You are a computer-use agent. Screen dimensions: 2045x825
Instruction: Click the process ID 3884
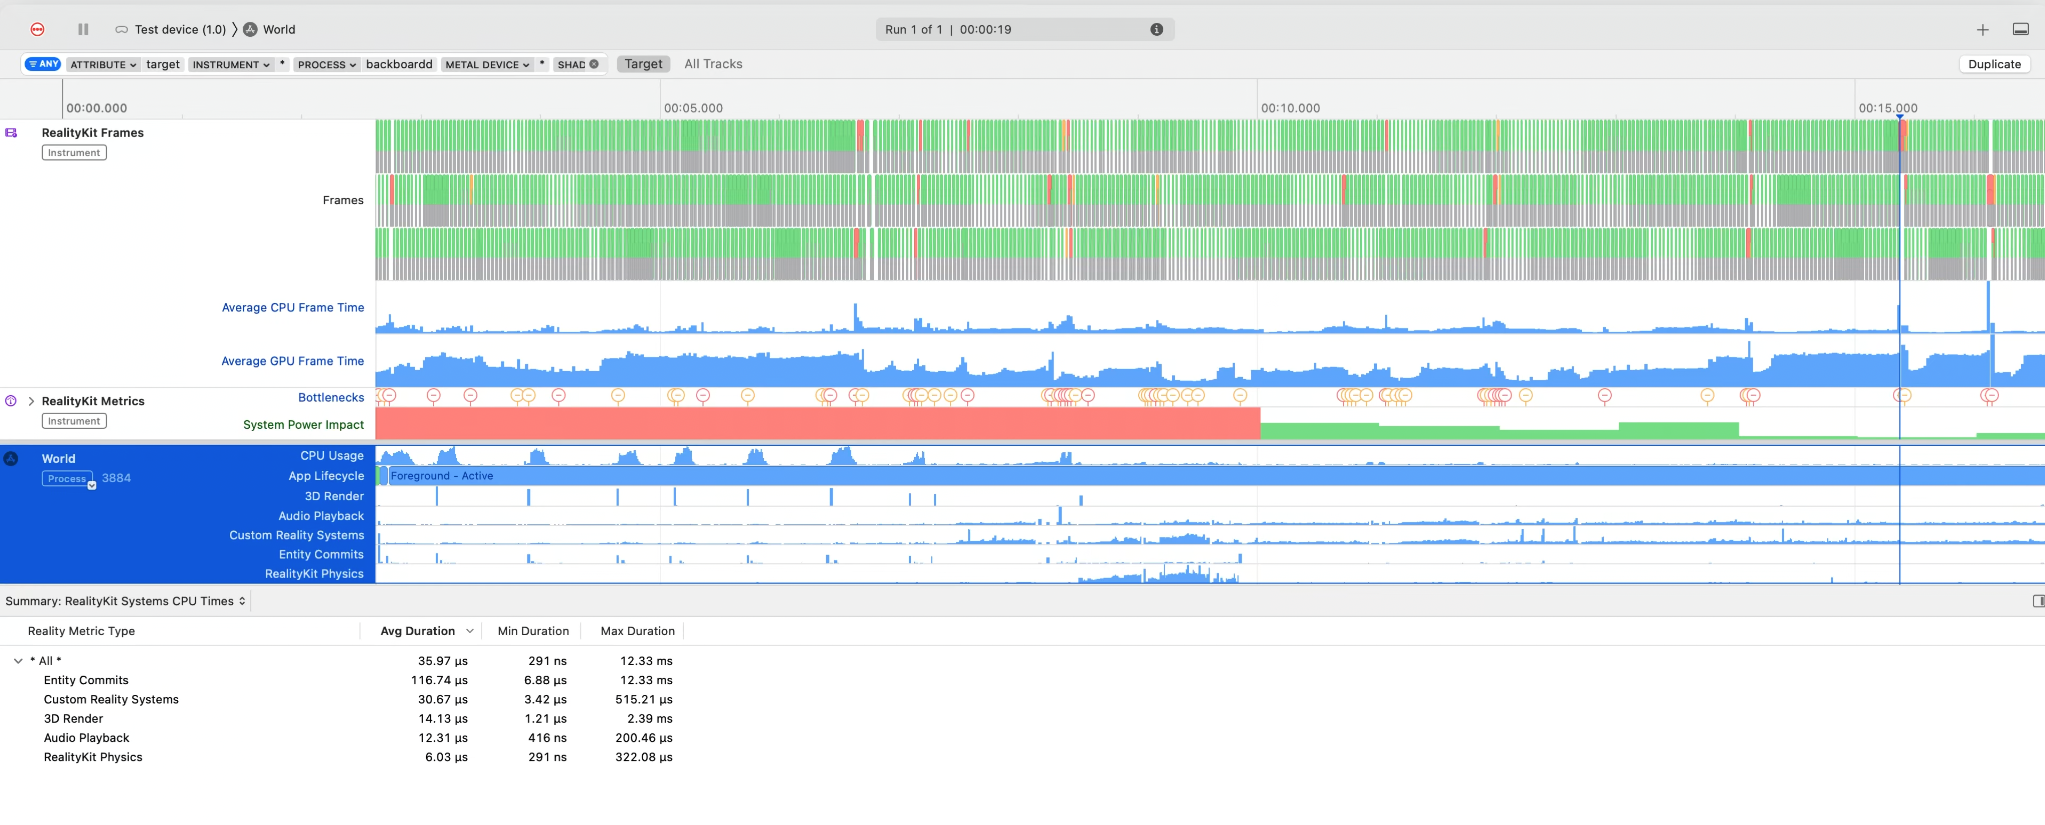(116, 478)
